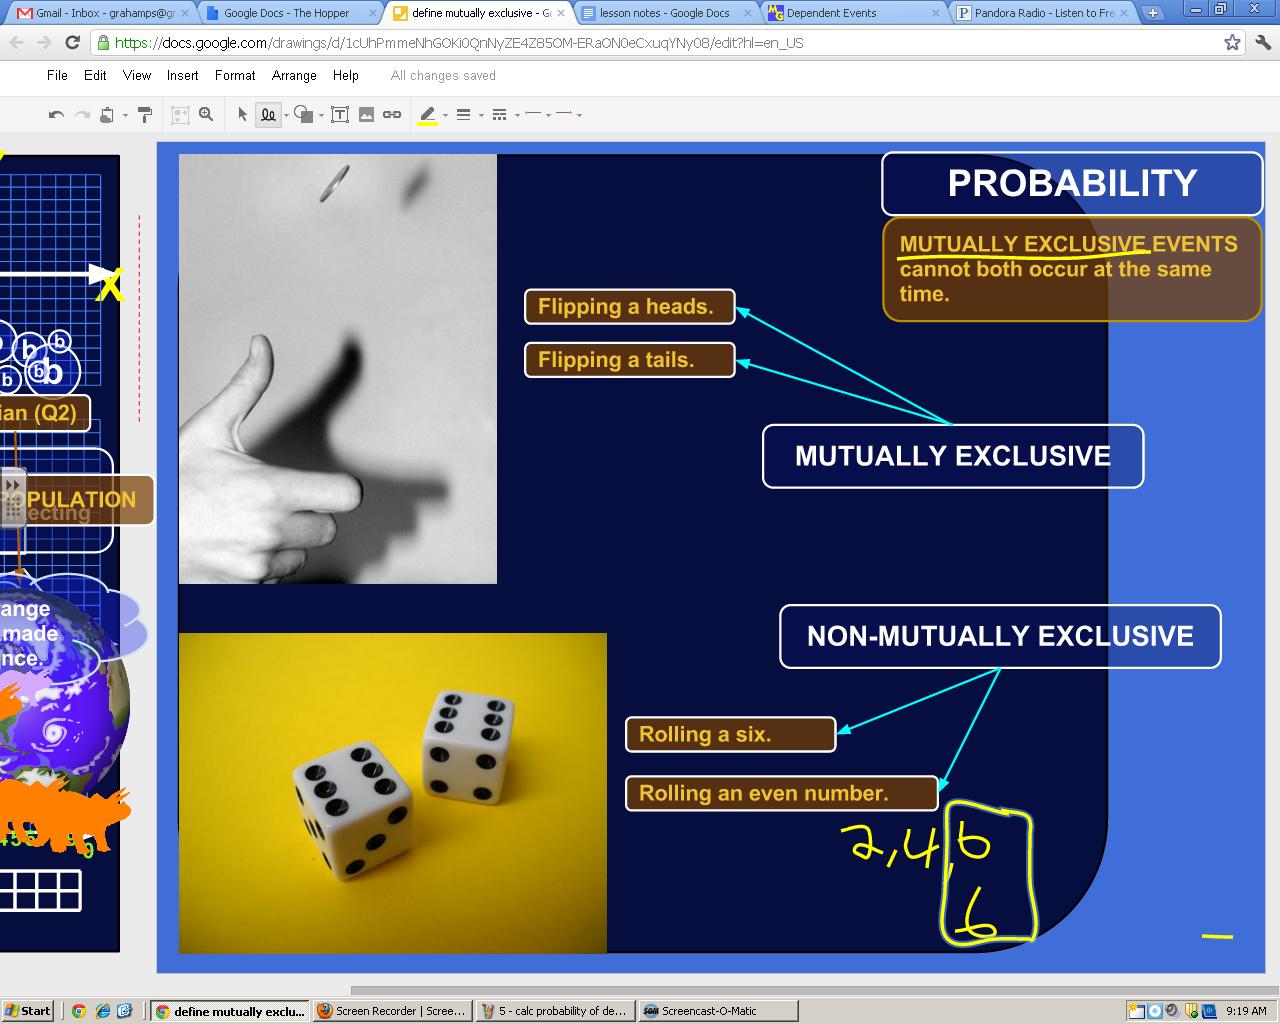
Task: Undo the last change
Action: click(56, 115)
